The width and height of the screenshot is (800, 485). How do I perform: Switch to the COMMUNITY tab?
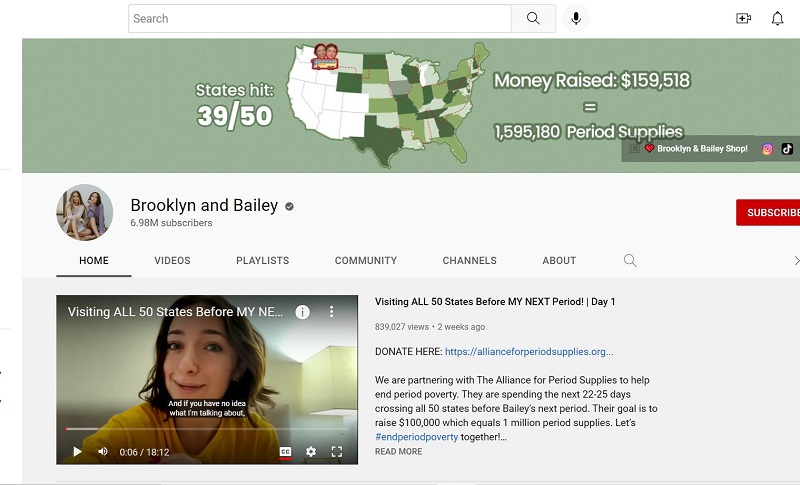tap(366, 261)
